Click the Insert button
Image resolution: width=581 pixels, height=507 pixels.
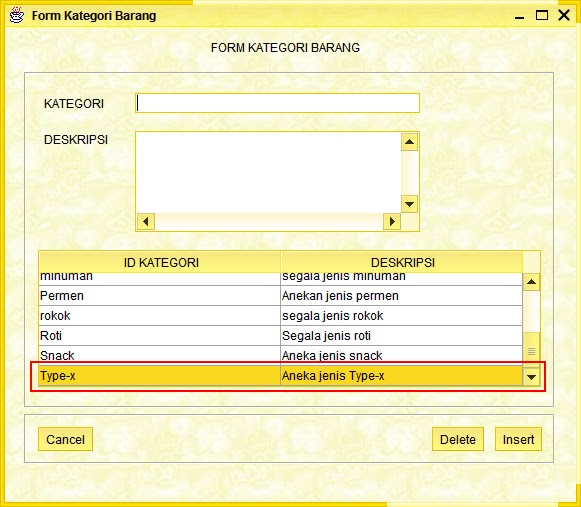pos(518,439)
